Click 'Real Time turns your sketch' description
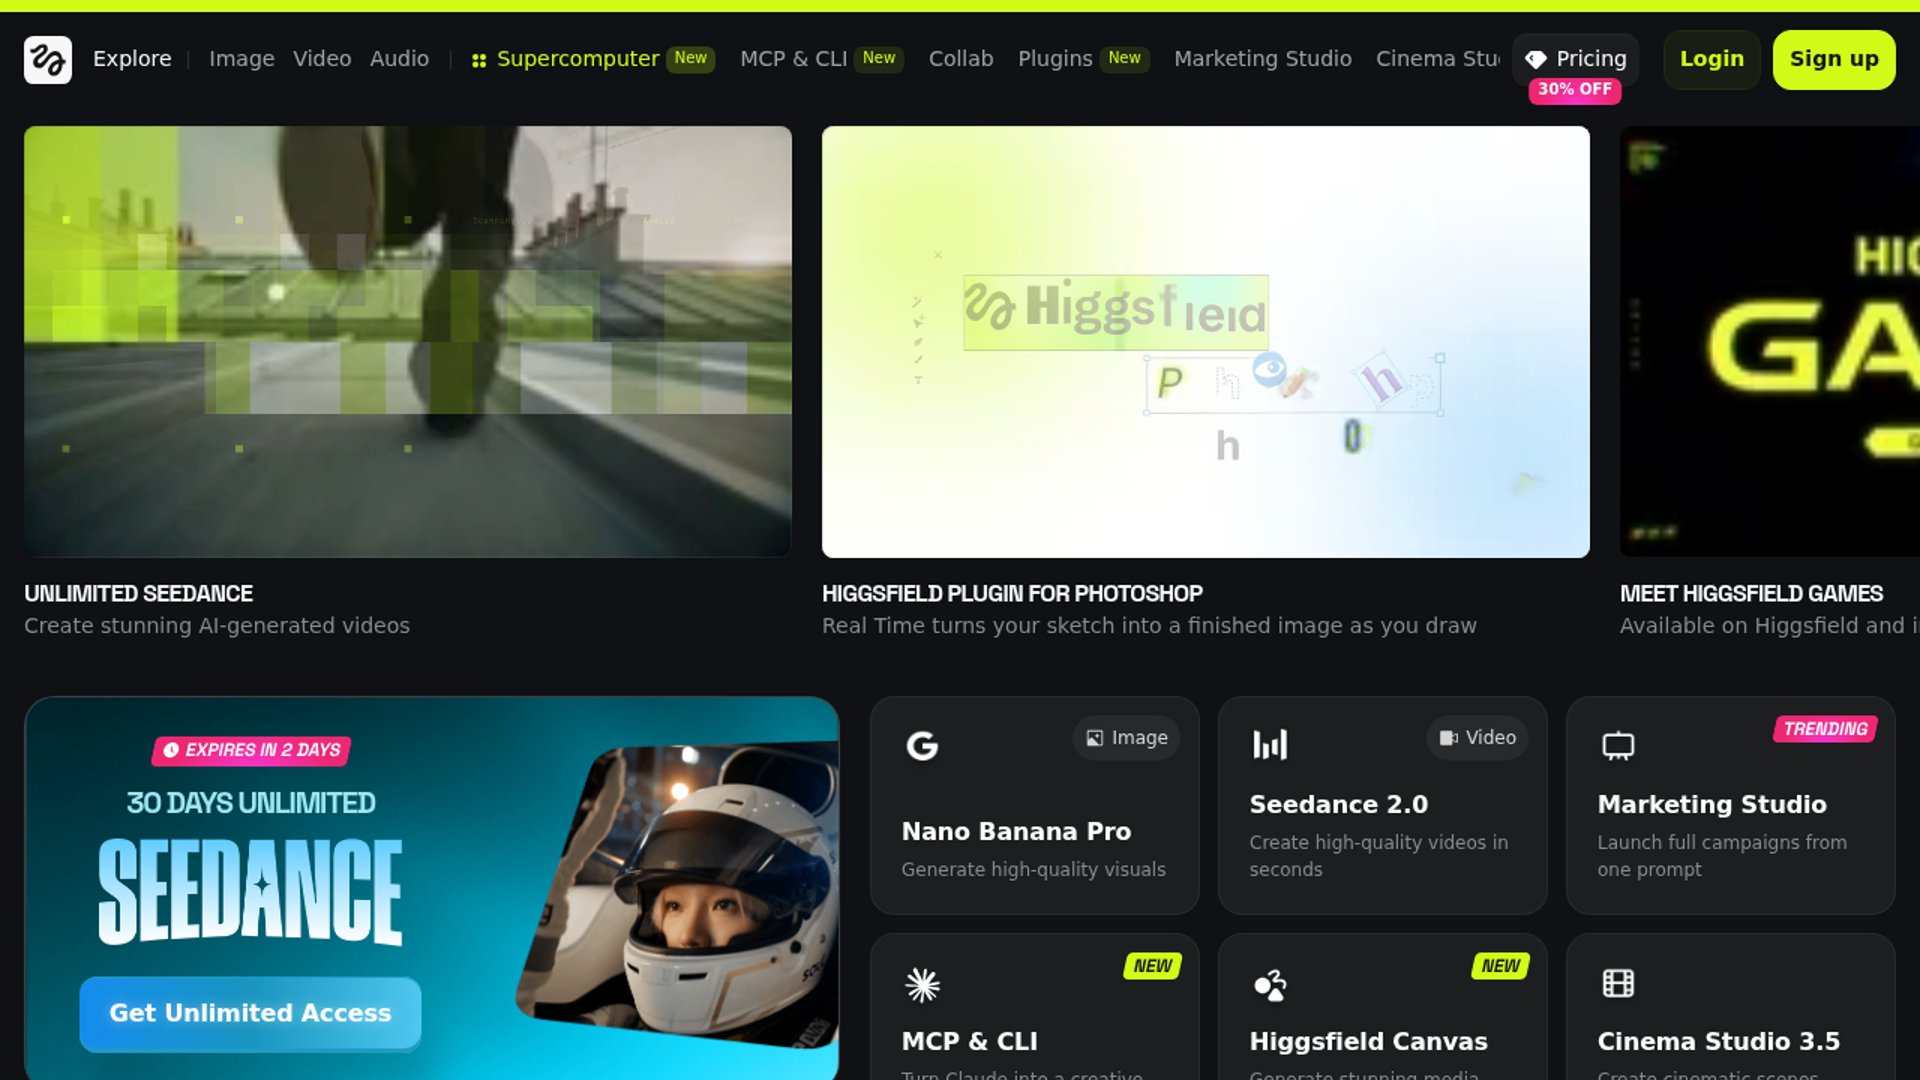Image resolution: width=1920 pixels, height=1080 pixels. 1149,626
